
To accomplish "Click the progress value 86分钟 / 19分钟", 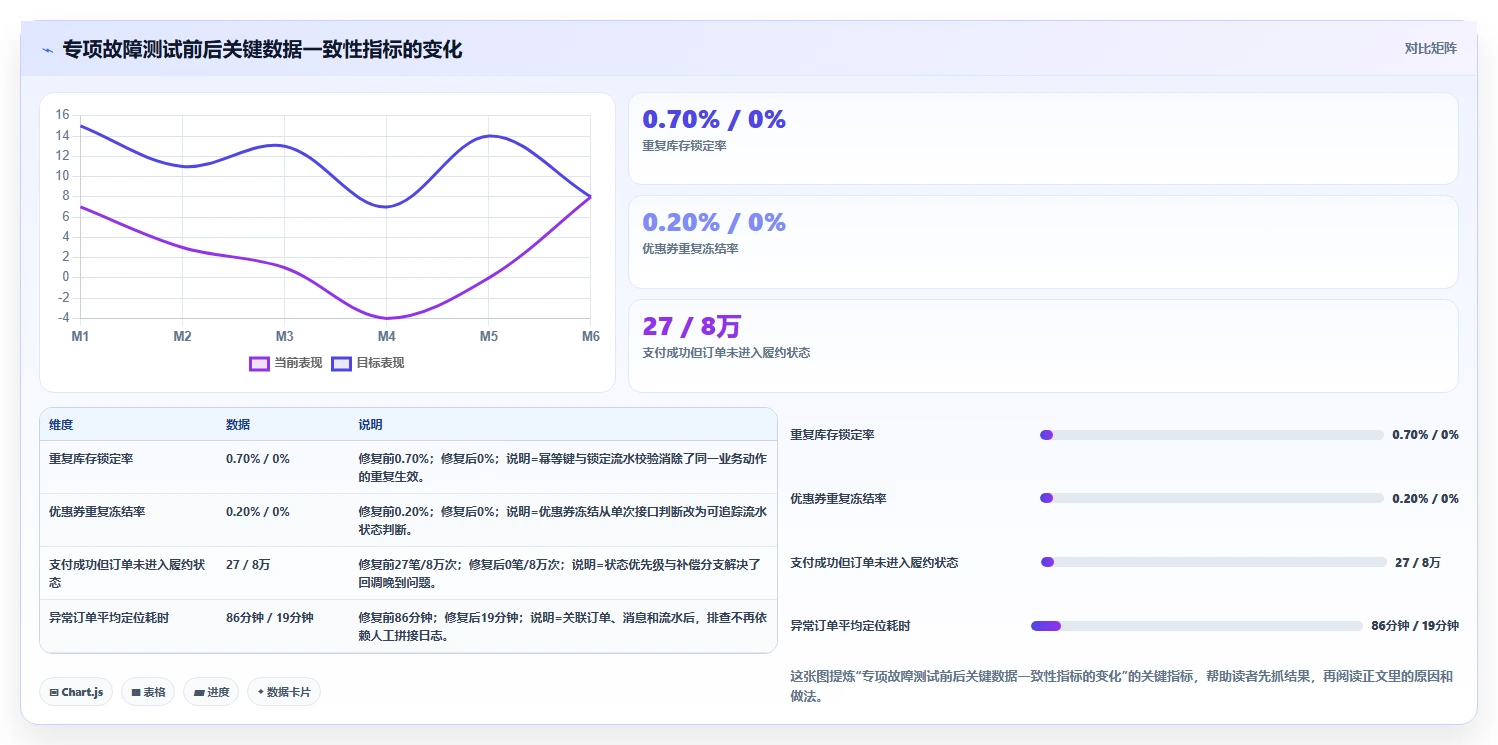I will tap(1415, 626).
